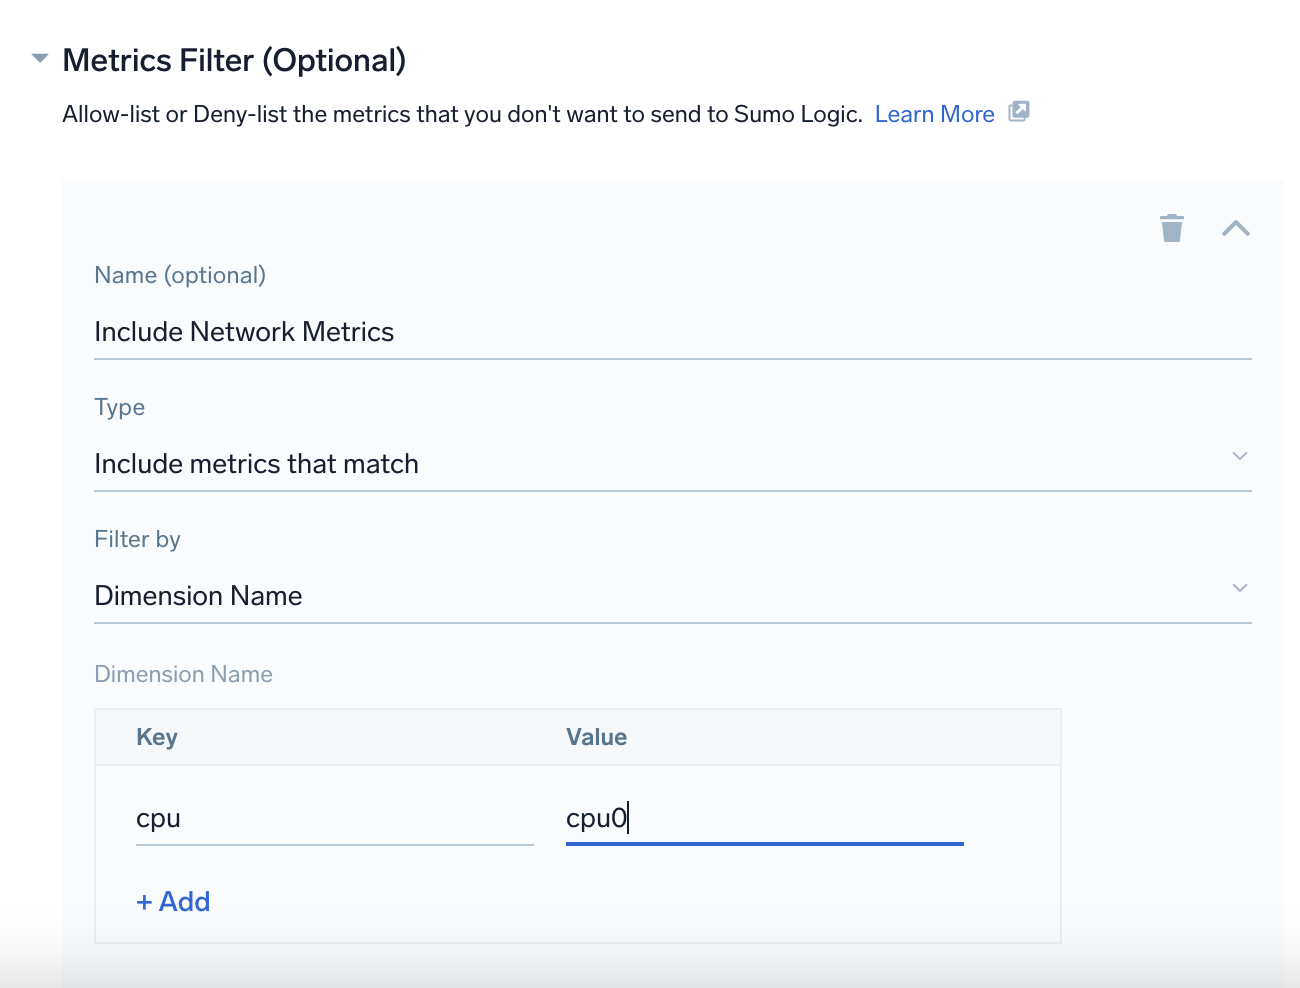Viewport: 1300px width, 988px height.
Task: Focus the Value field containing cpu0
Action: pos(764,819)
